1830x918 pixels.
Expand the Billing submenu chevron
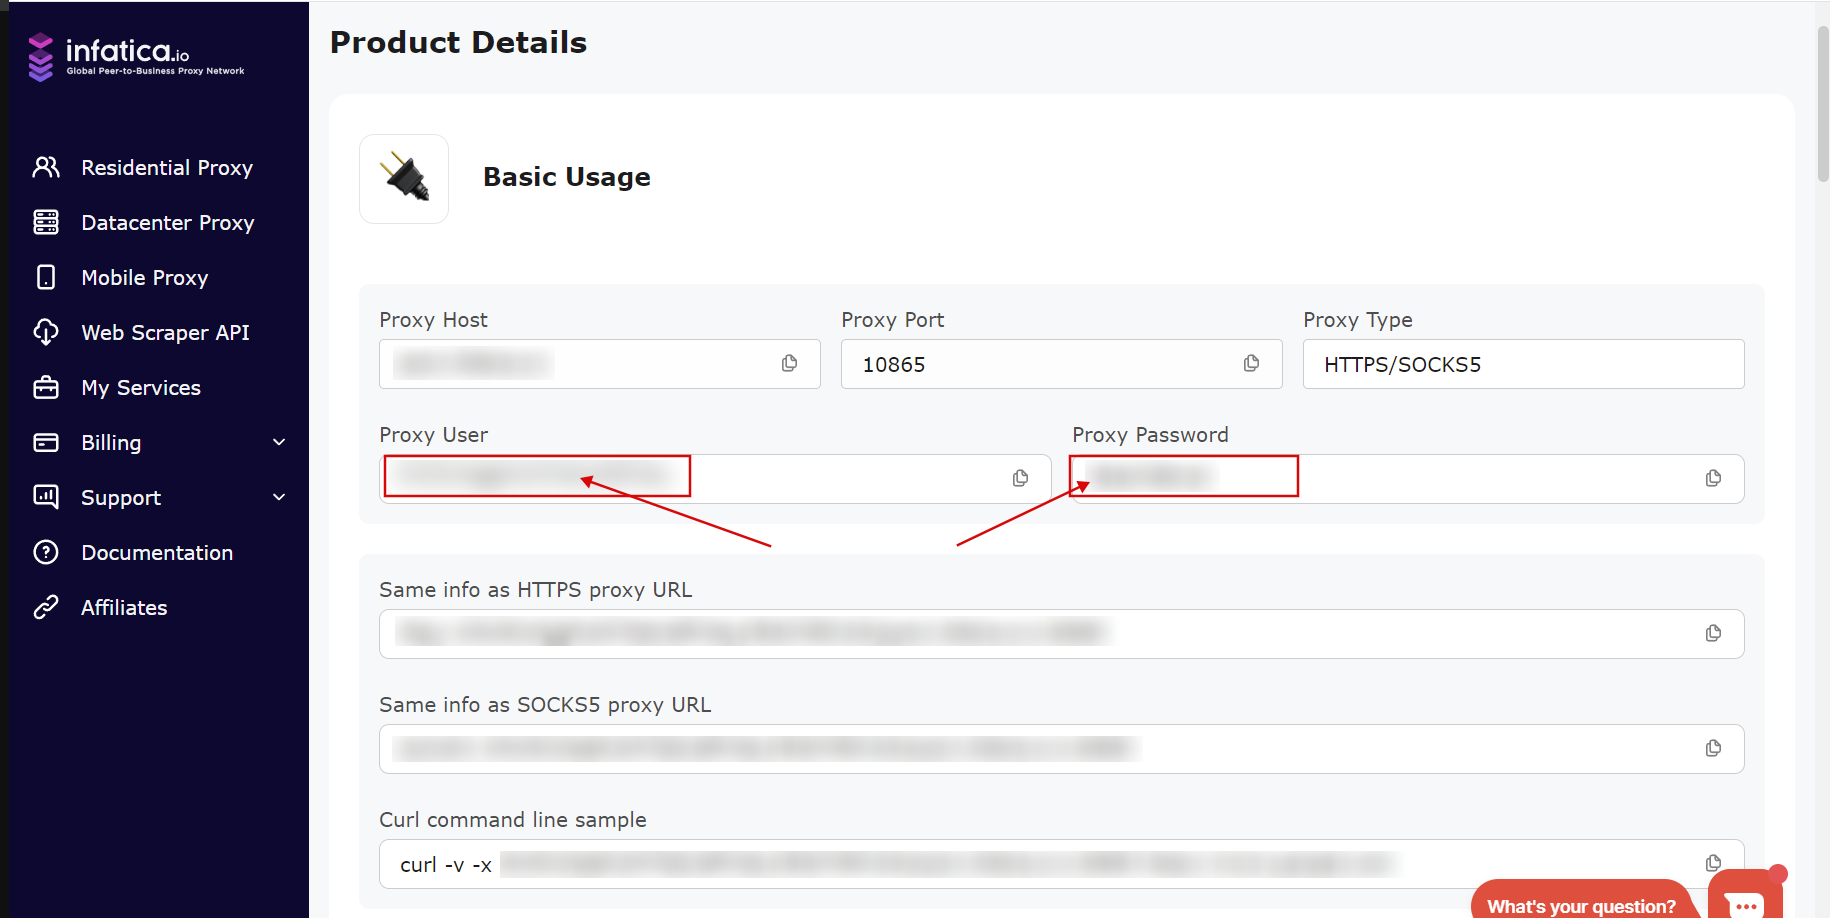point(280,442)
